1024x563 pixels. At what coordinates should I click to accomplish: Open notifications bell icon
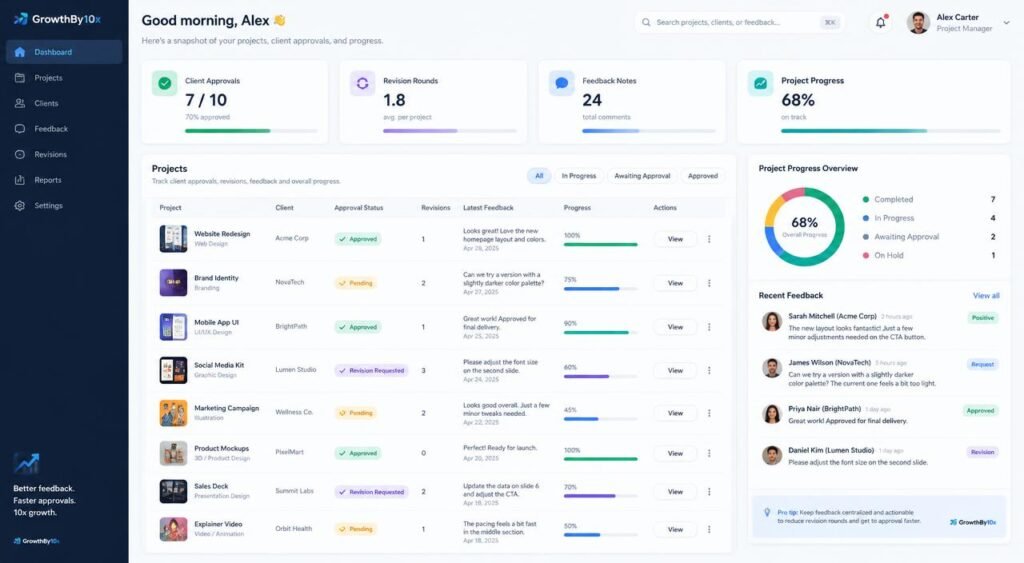(881, 22)
